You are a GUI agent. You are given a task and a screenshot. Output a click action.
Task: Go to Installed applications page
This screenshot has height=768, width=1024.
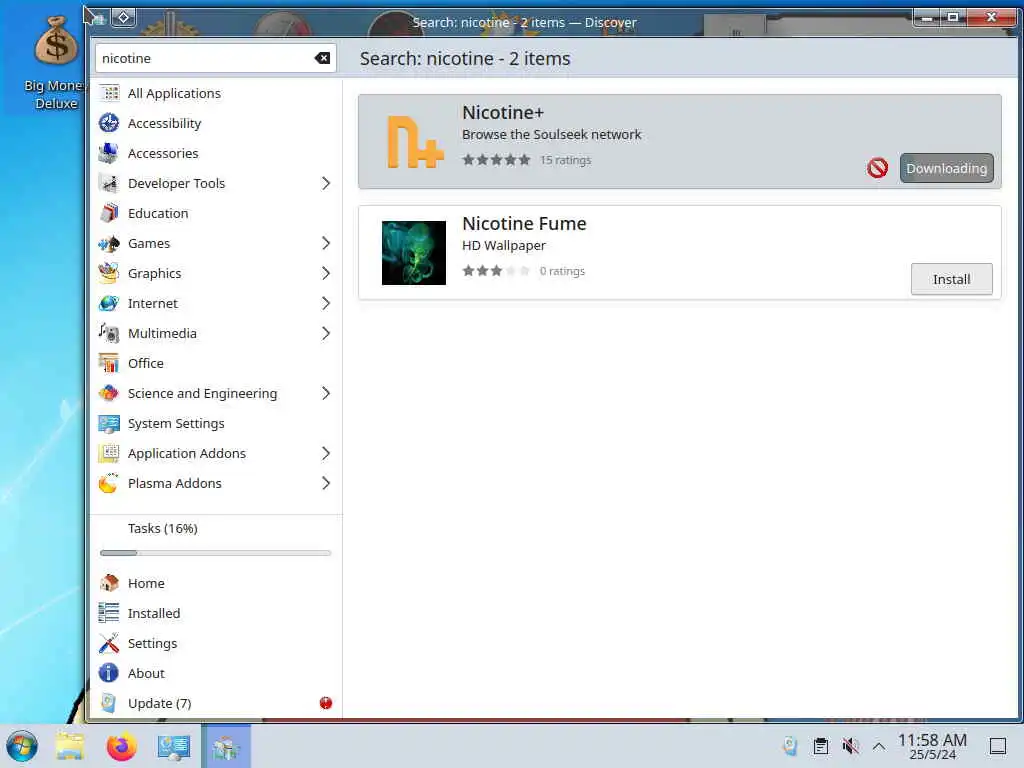tap(216, 613)
